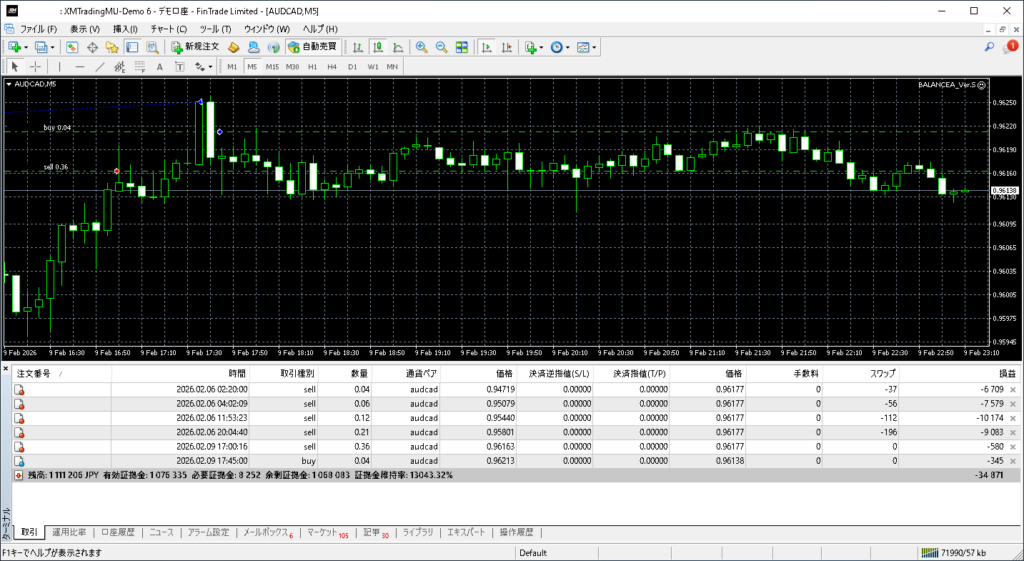Tile chart windows with the grid icon

pyautogui.click(x=461, y=47)
